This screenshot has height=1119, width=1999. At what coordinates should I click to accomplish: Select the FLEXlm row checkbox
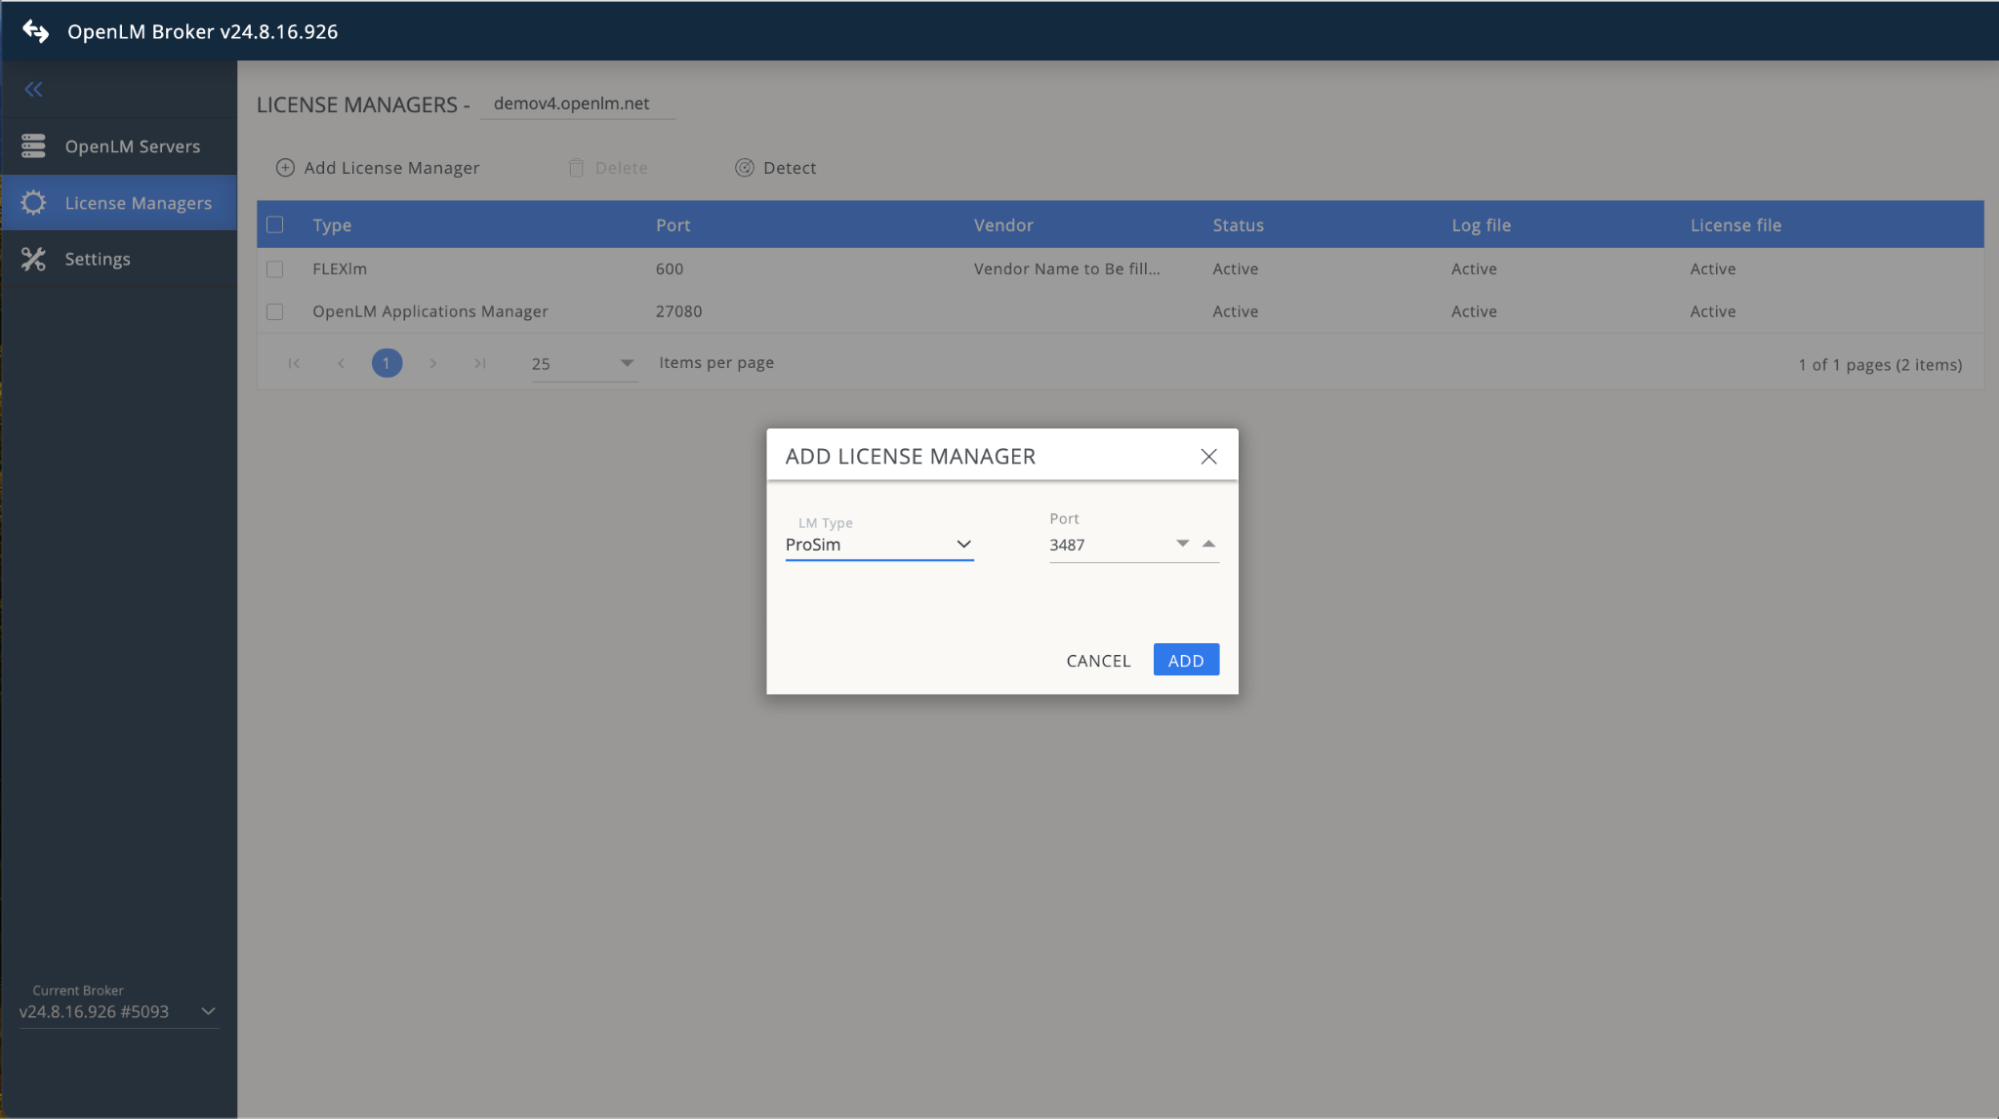pyautogui.click(x=275, y=268)
